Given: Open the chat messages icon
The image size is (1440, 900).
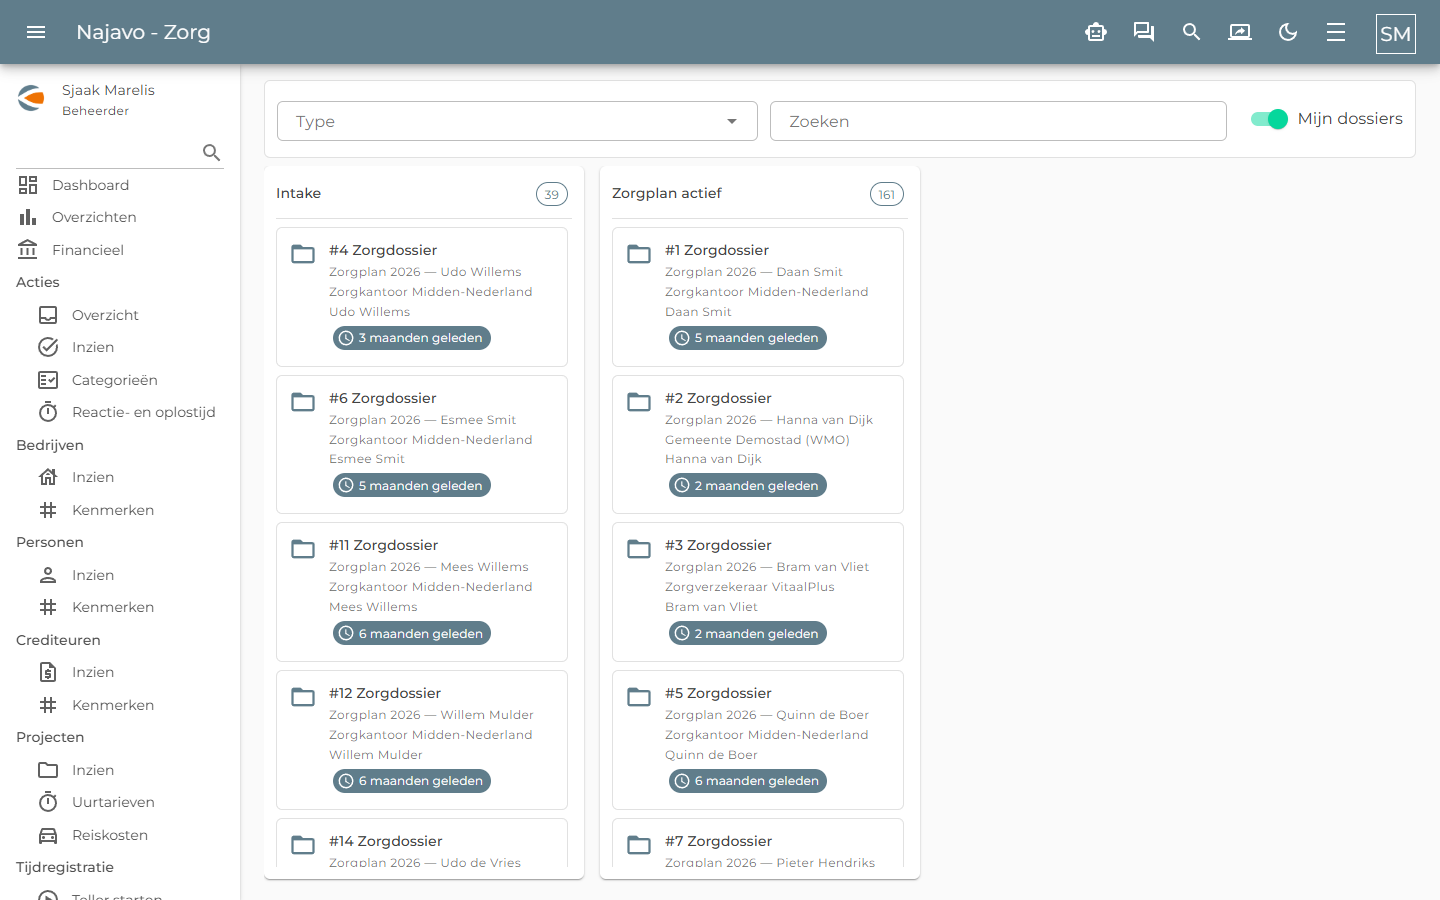Looking at the screenshot, I should pyautogui.click(x=1144, y=32).
